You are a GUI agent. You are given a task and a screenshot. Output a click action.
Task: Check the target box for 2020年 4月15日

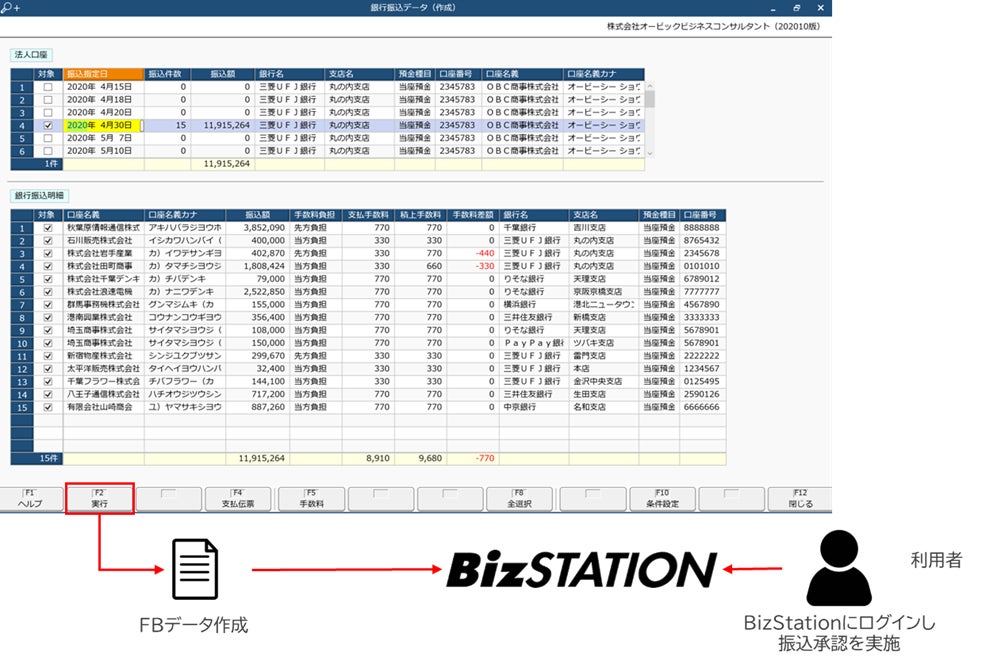click(x=48, y=87)
